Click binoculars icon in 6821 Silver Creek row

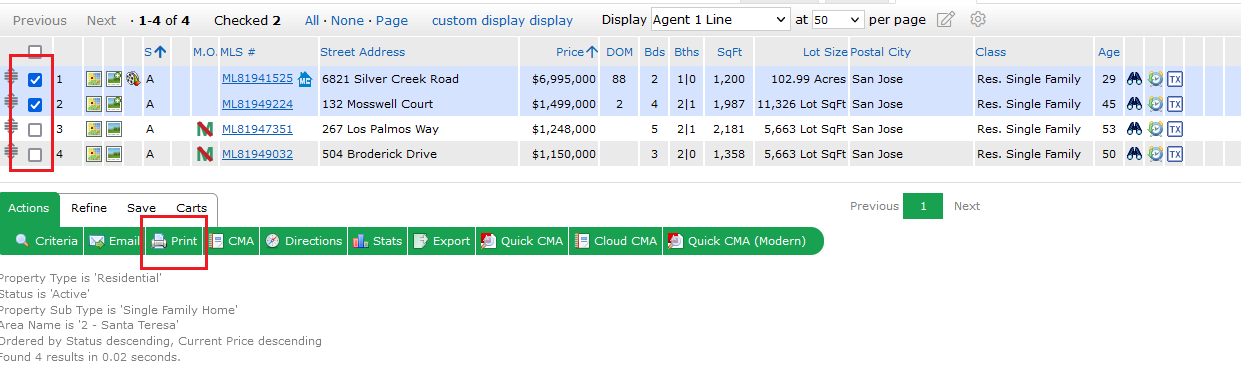(x=1134, y=79)
